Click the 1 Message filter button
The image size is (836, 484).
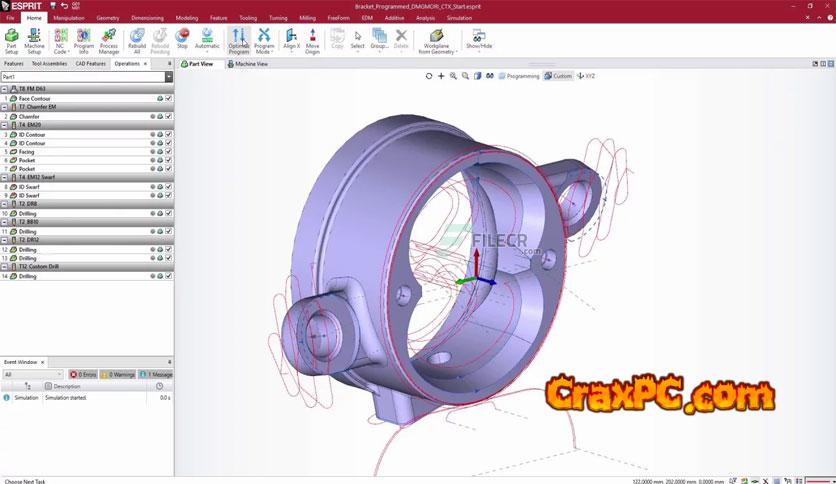click(155, 374)
